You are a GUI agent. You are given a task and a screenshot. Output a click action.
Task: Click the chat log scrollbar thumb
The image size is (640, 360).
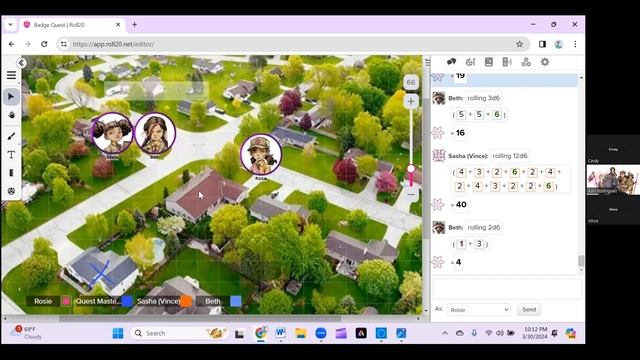[x=581, y=261]
